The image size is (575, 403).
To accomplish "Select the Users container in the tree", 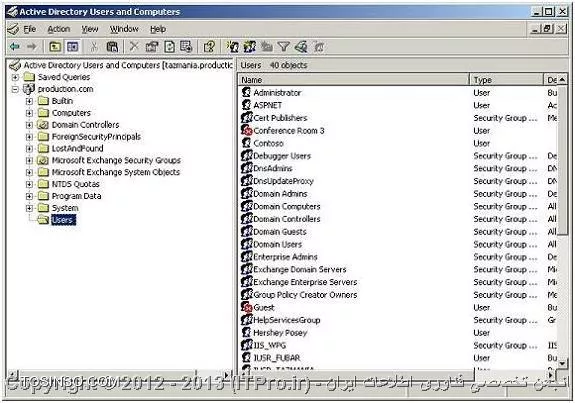I will click(63, 220).
